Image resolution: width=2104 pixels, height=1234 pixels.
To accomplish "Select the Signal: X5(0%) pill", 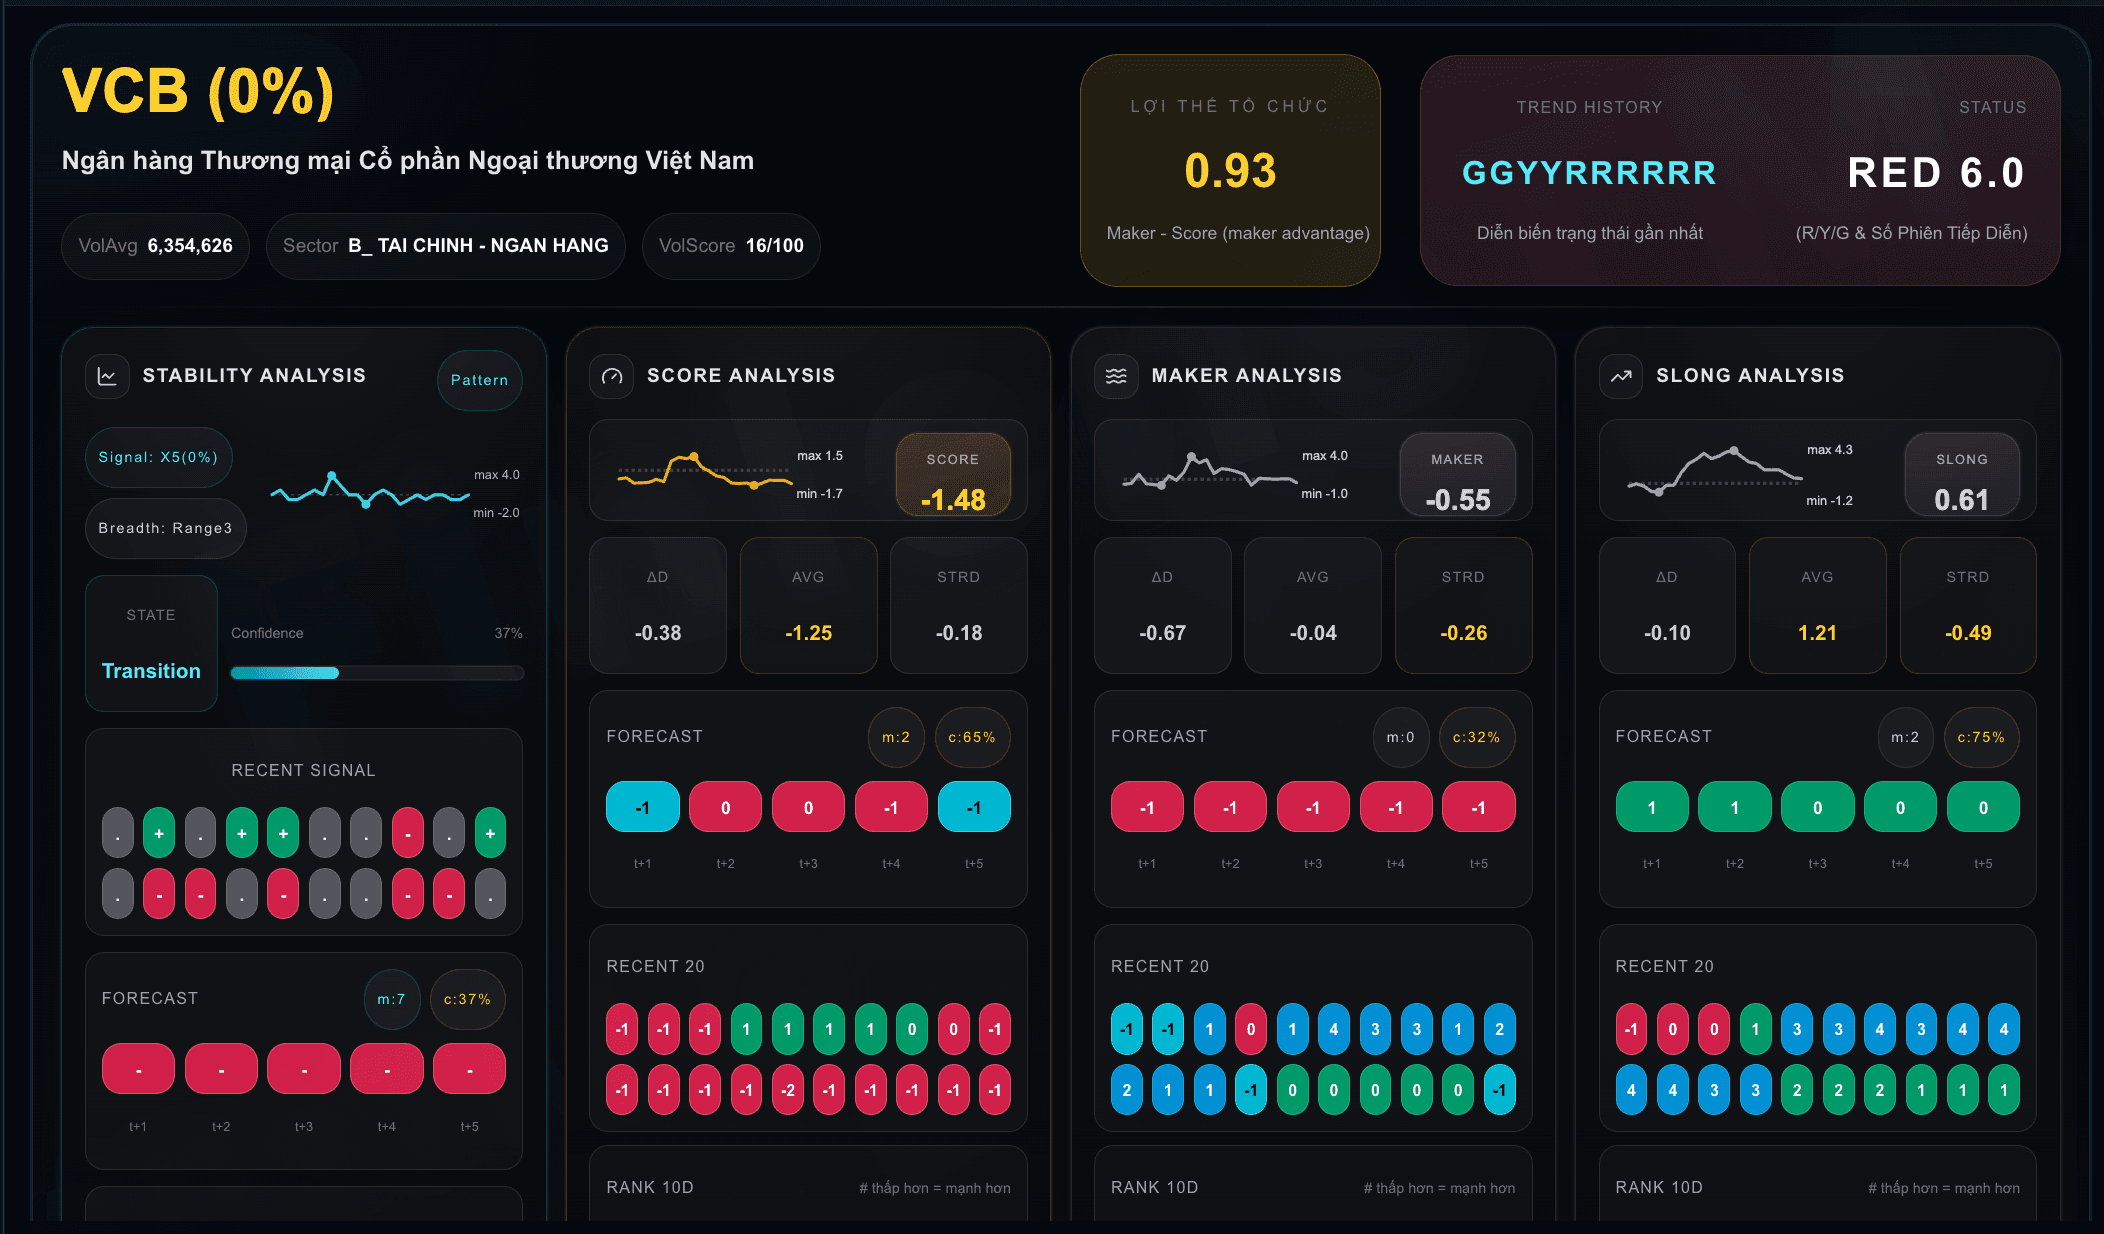I will [x=158, y=457].
